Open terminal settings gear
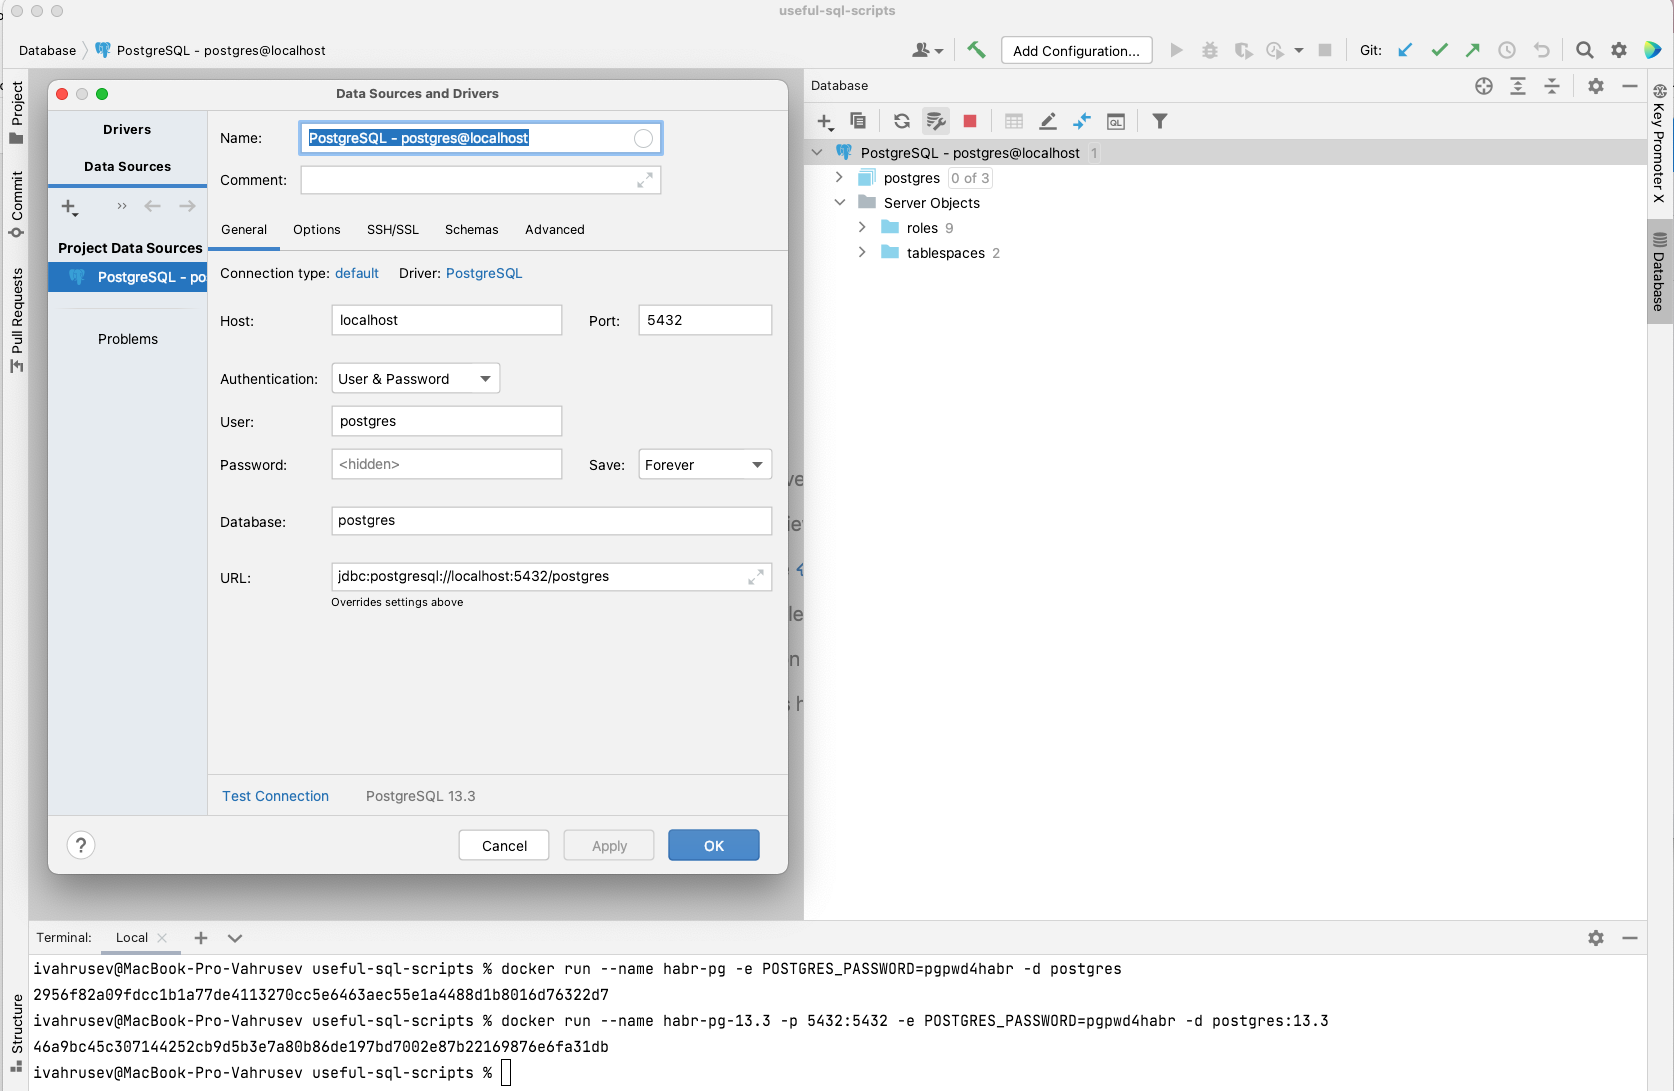This screenshot has height=1091, width=1674. point(1596,938)
